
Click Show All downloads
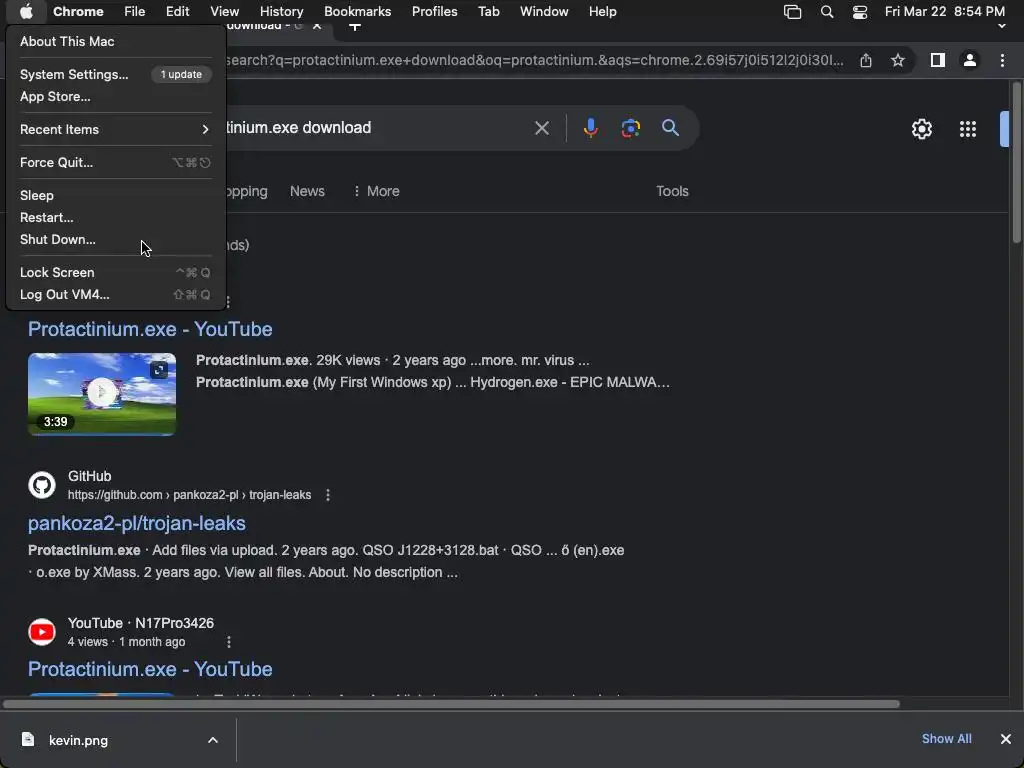pyautogui.click(x=946, y=739)
